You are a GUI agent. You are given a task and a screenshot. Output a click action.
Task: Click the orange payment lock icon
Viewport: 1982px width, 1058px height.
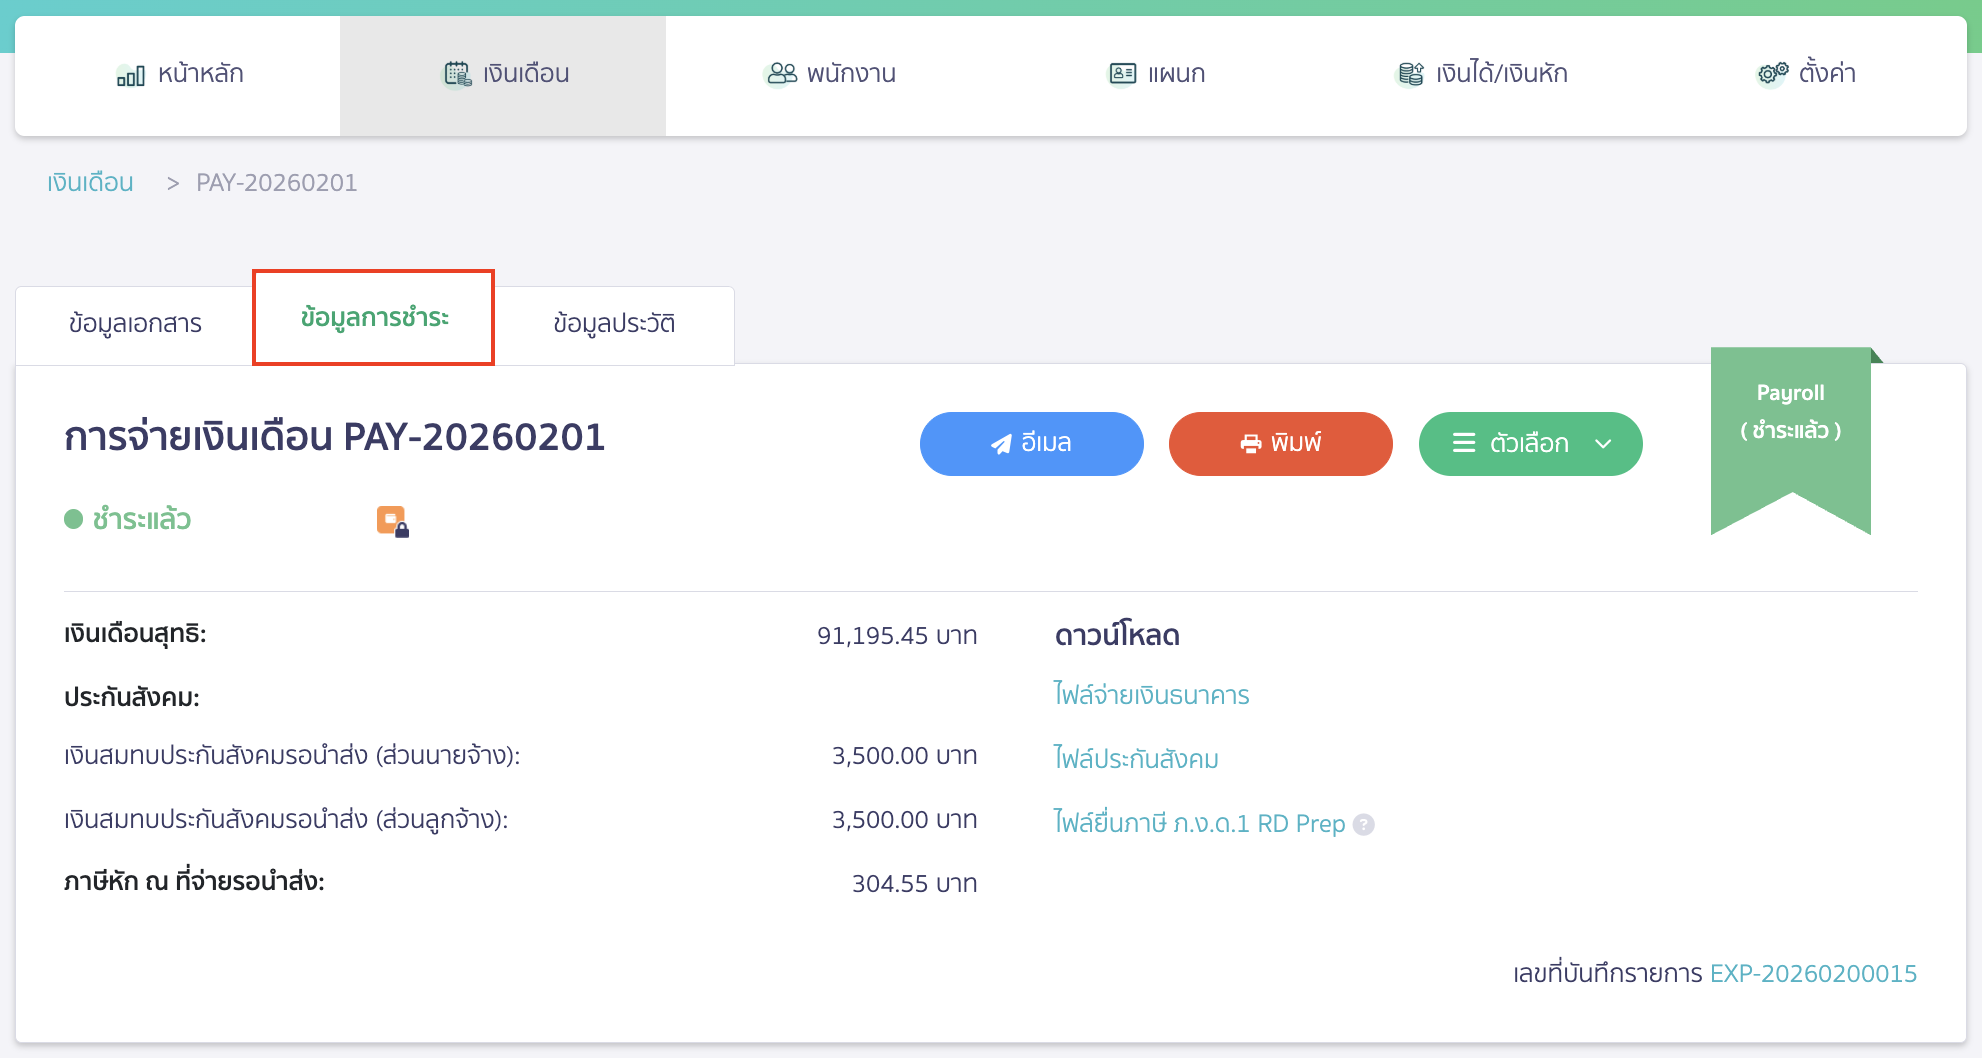tap(391, 519)
